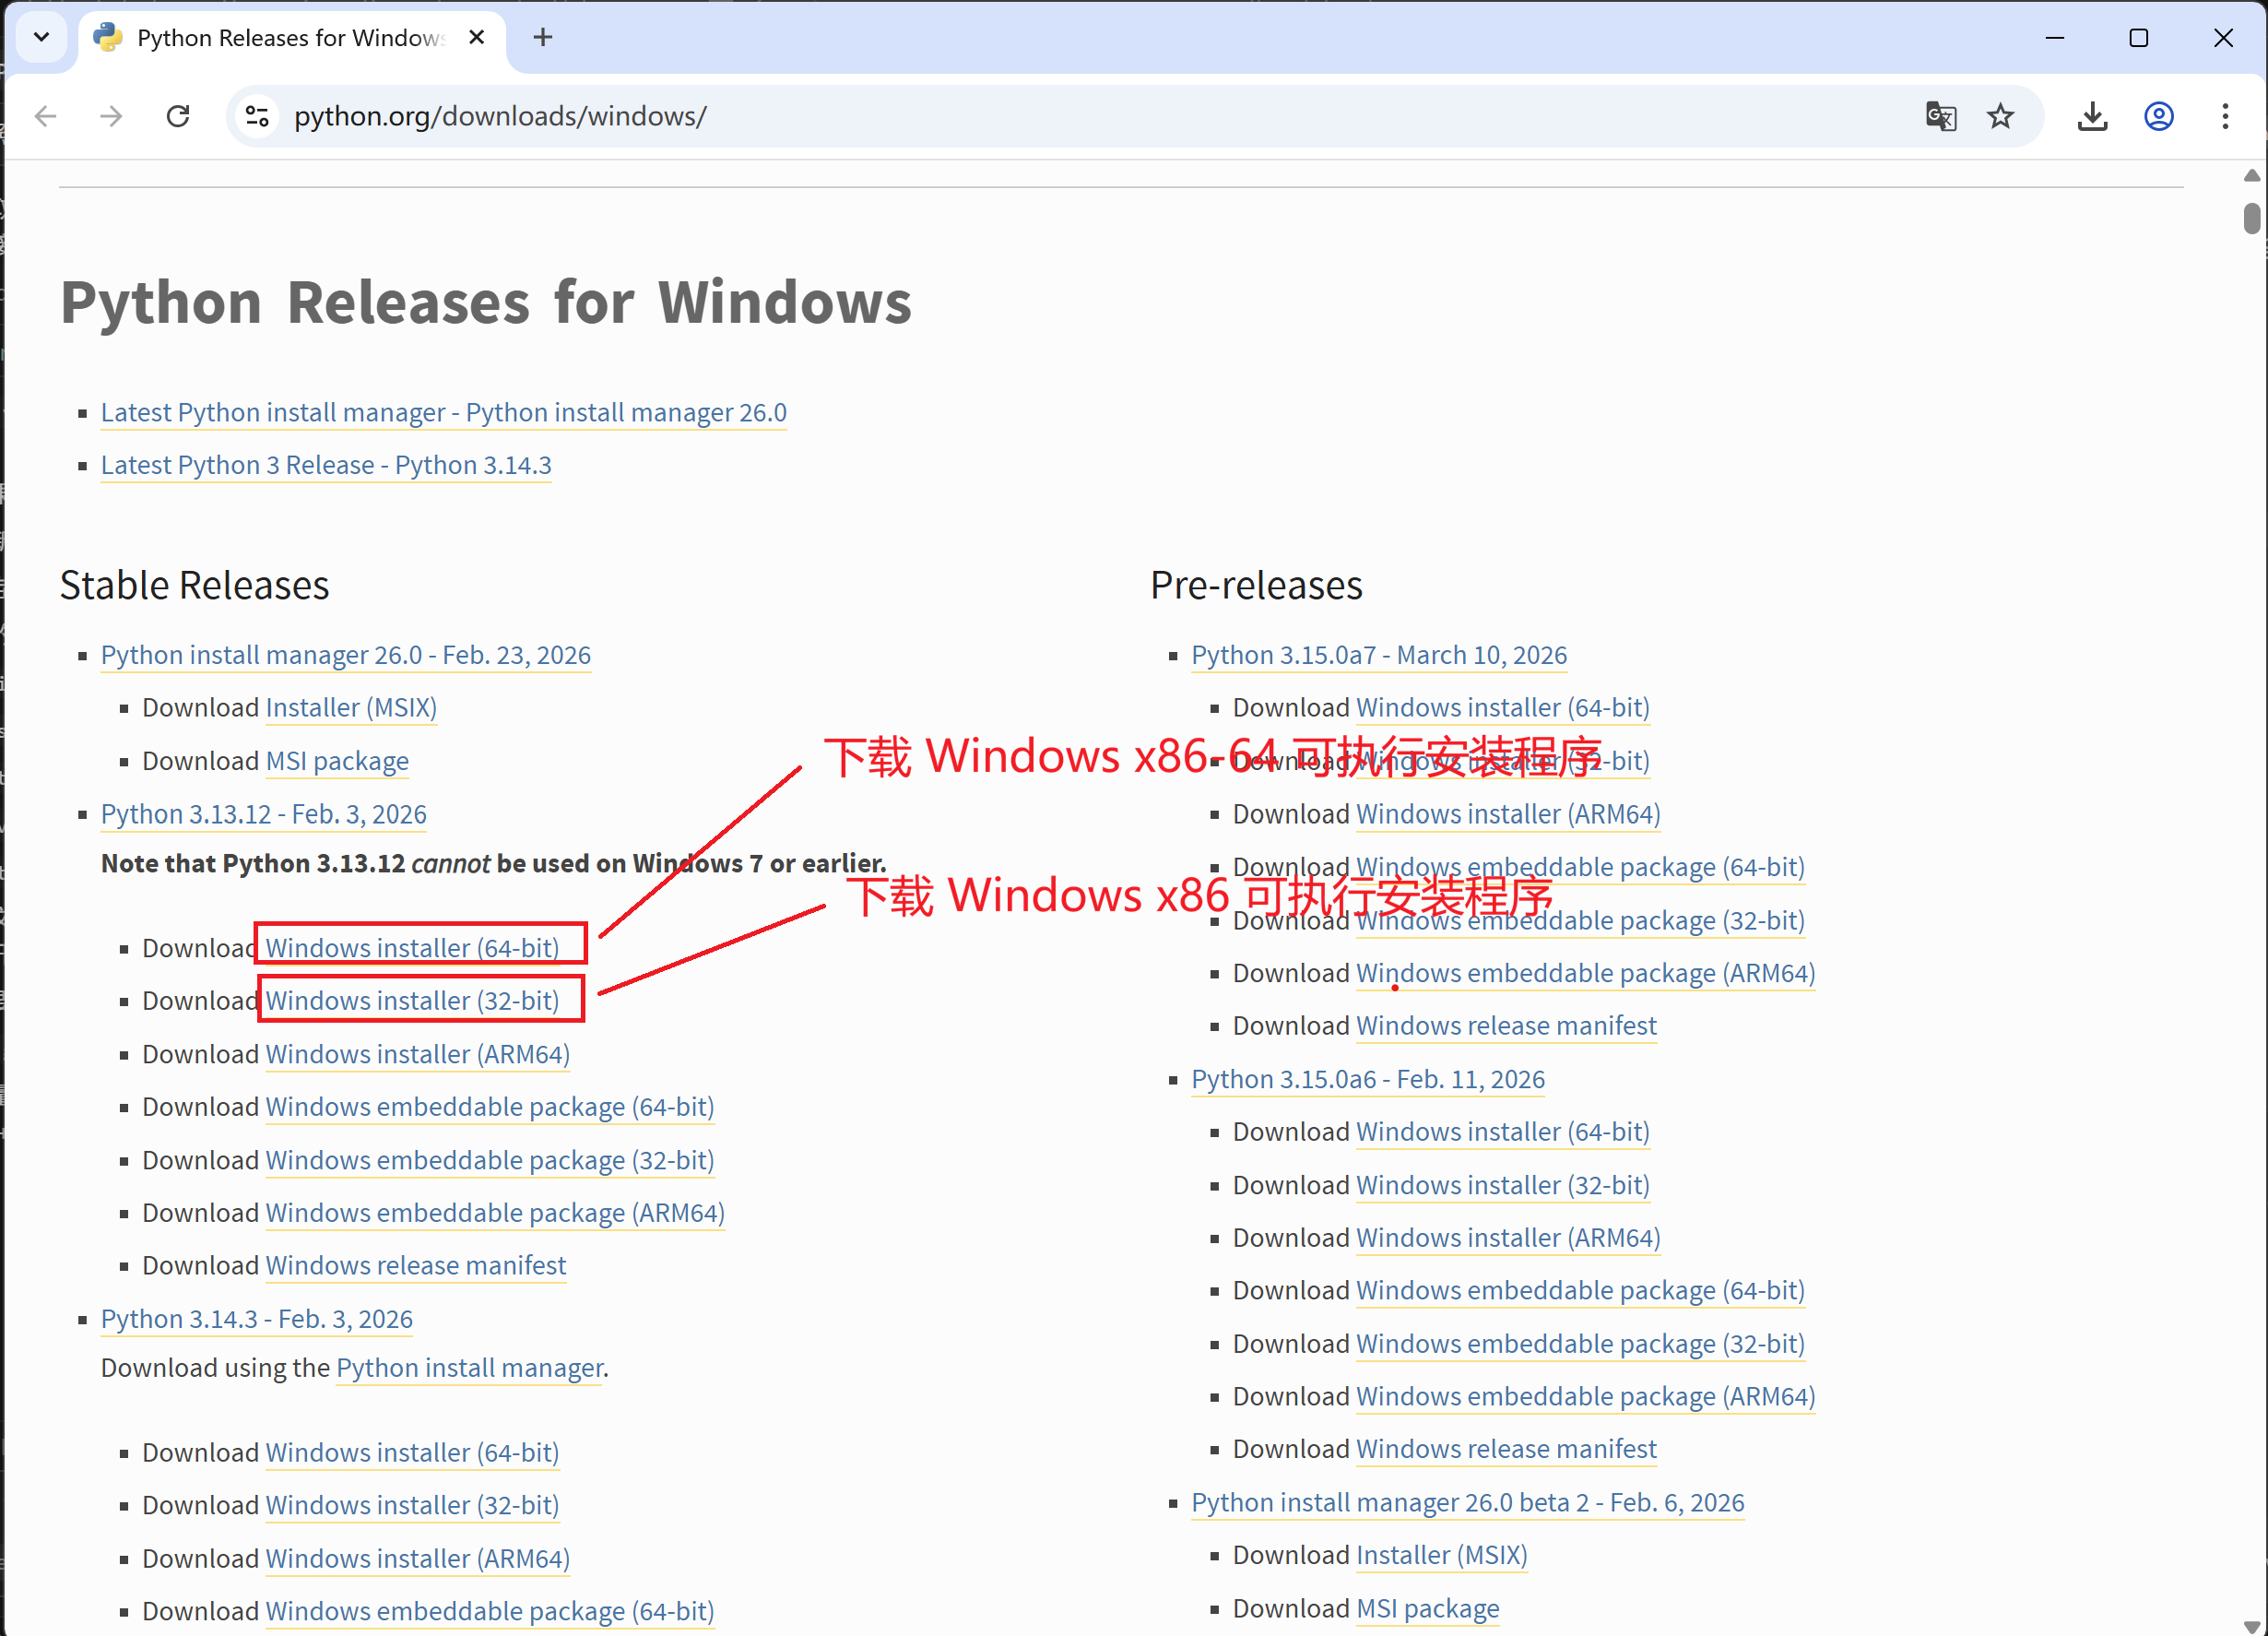Download Python 3.13.12 Windows installer (32-bit)
This screenshot has width=2268, height=1636.
412,1000
